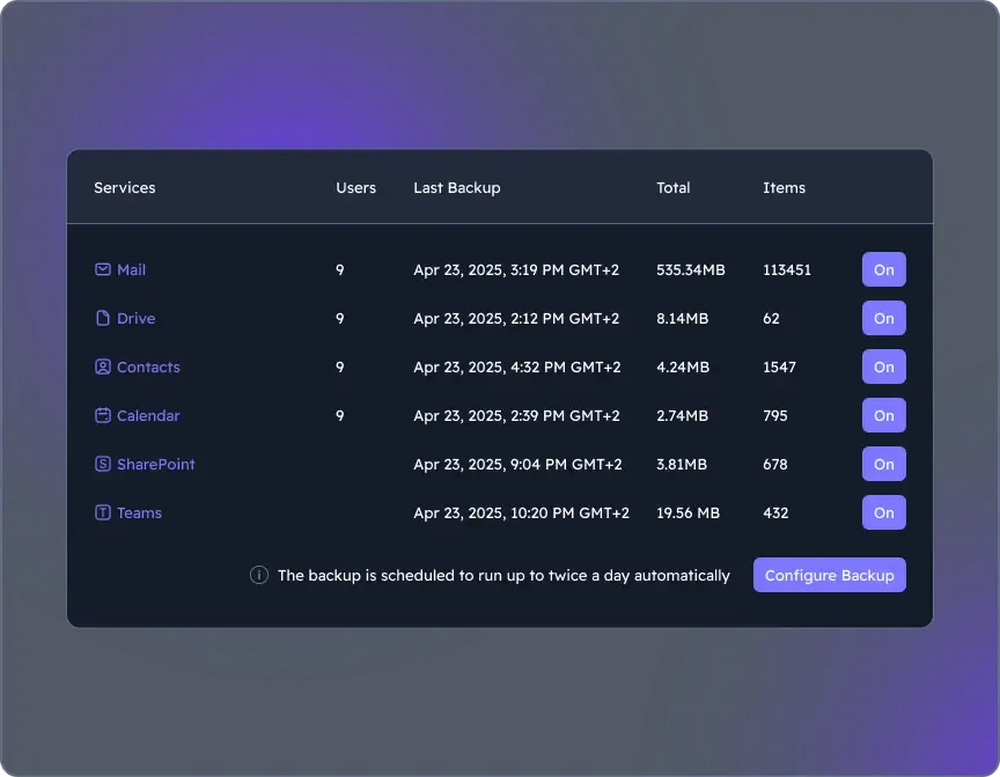Viewport: 1000px width, 777px height.
Task: Turn off the Teams backup switch
Action: point(883,513)
